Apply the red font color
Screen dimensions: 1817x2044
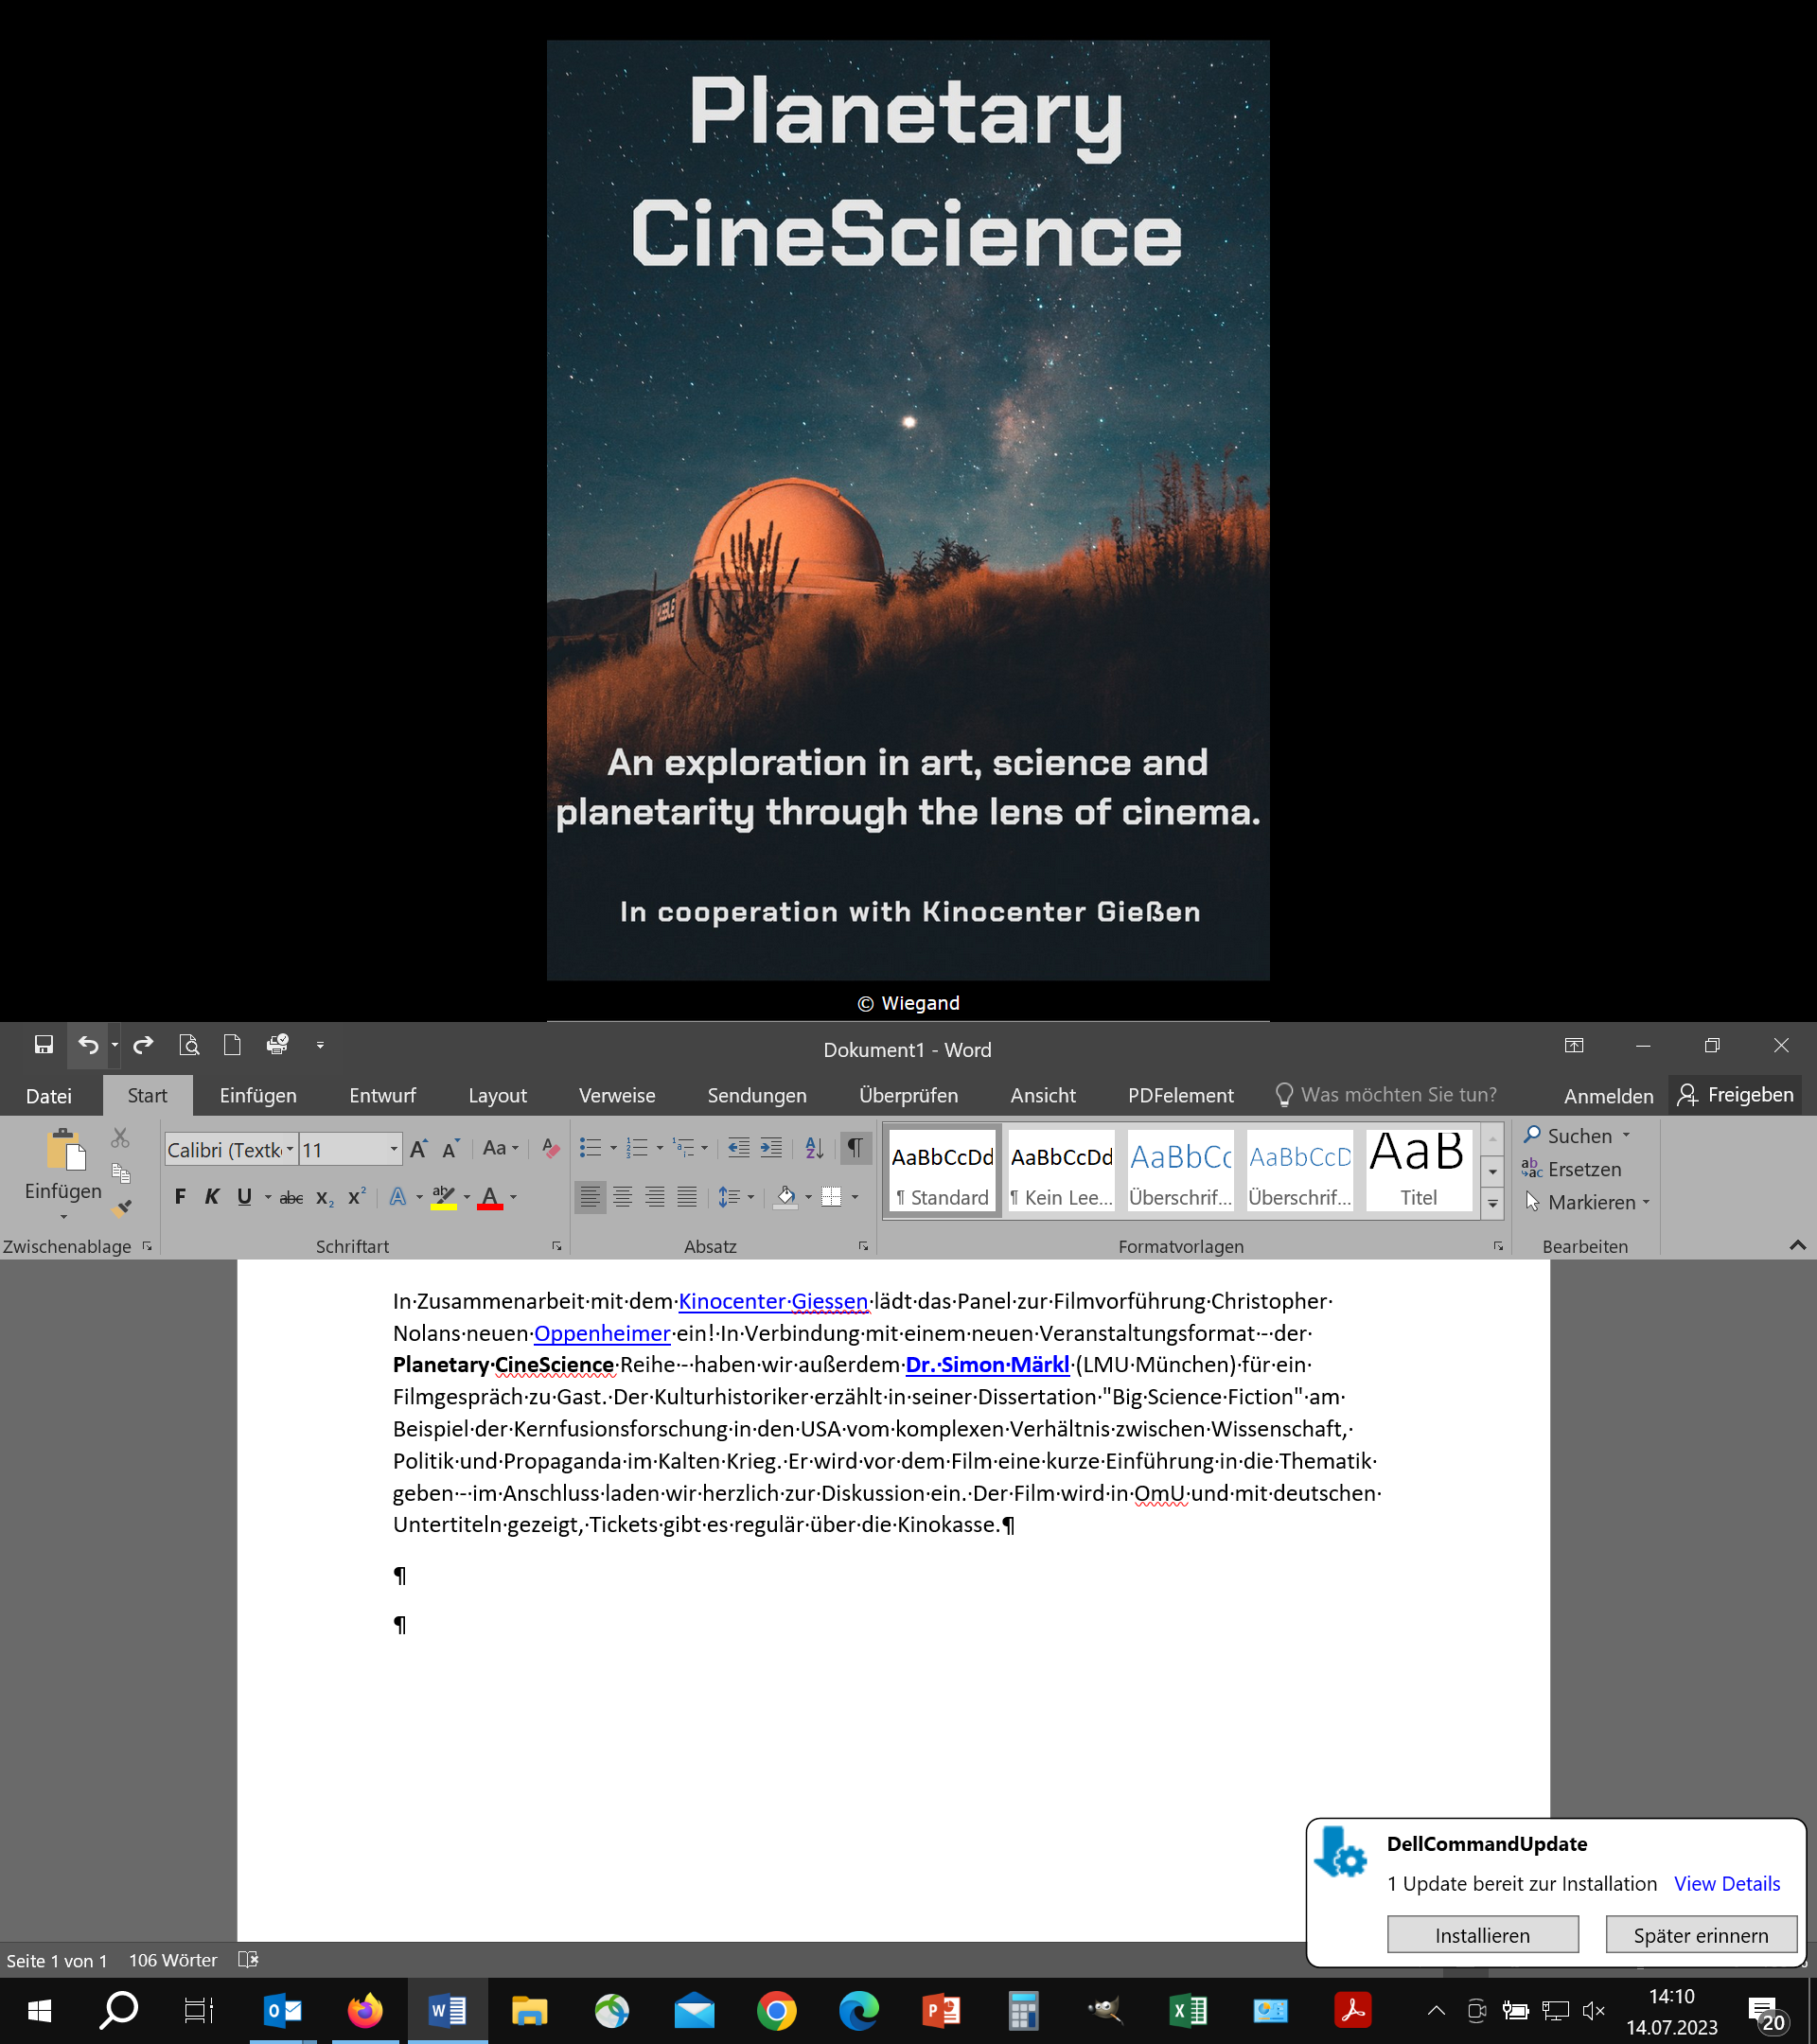(x=490, y=1197)
